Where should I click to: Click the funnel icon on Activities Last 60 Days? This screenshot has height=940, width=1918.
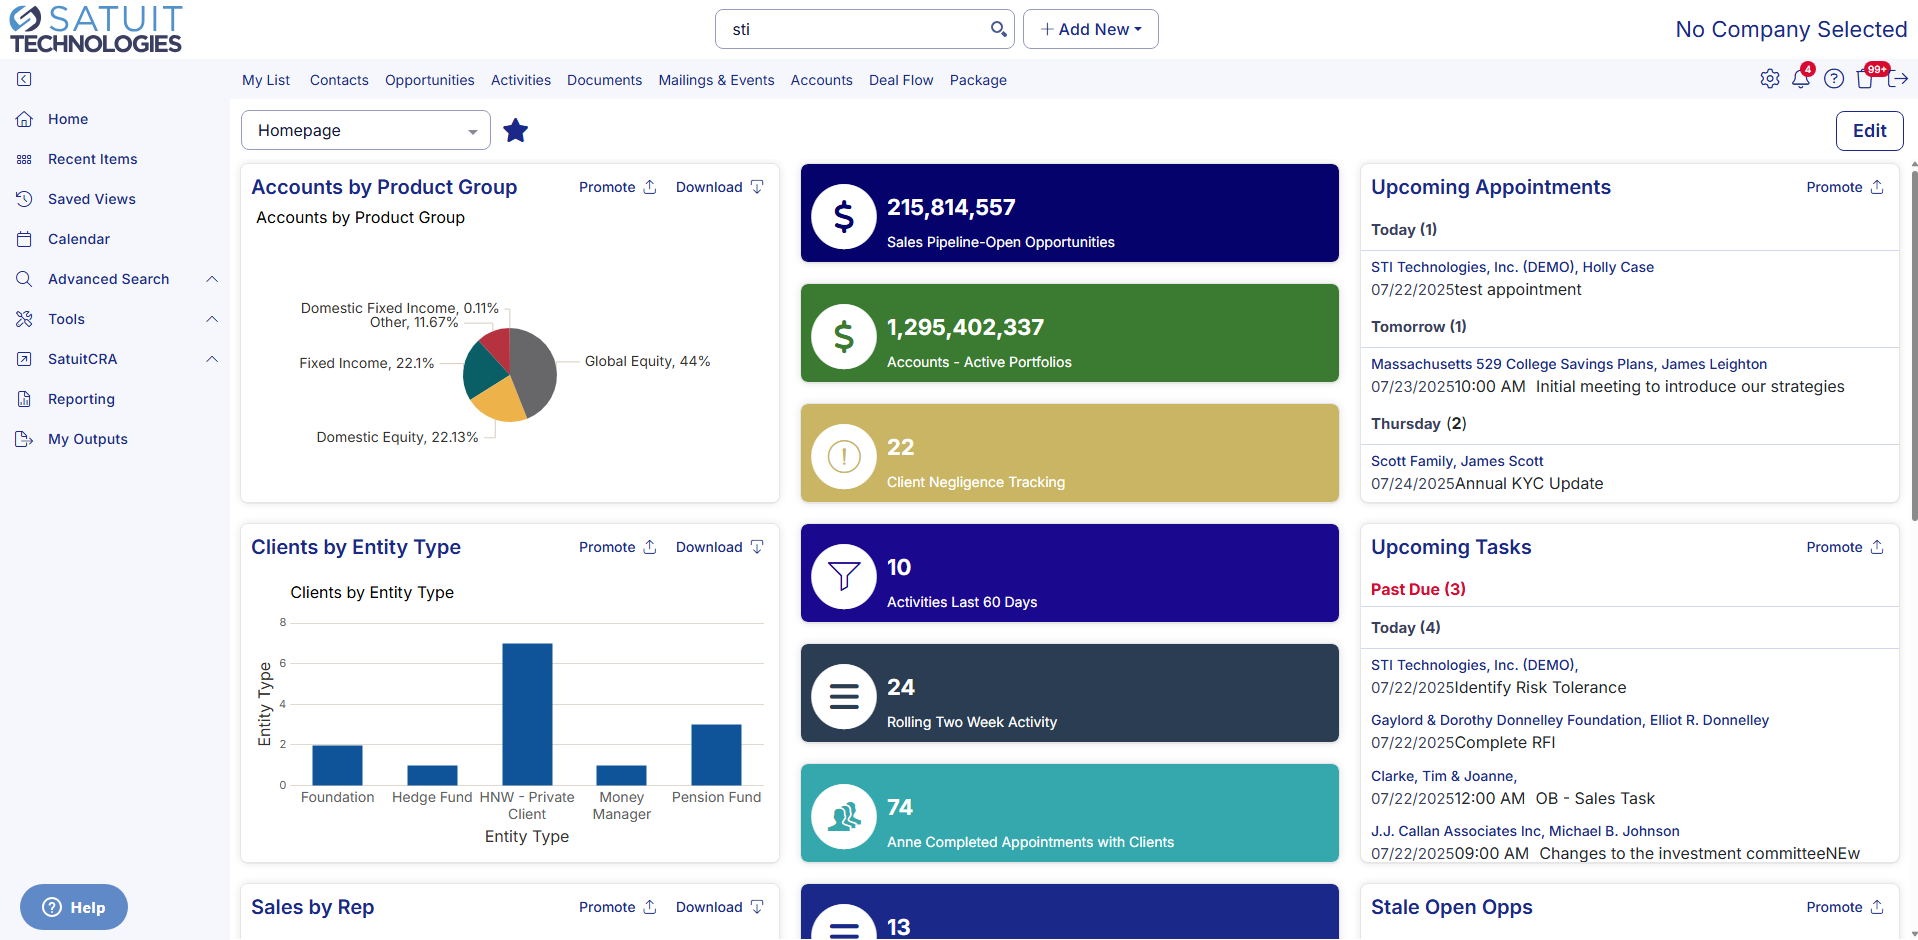point(844,576)
